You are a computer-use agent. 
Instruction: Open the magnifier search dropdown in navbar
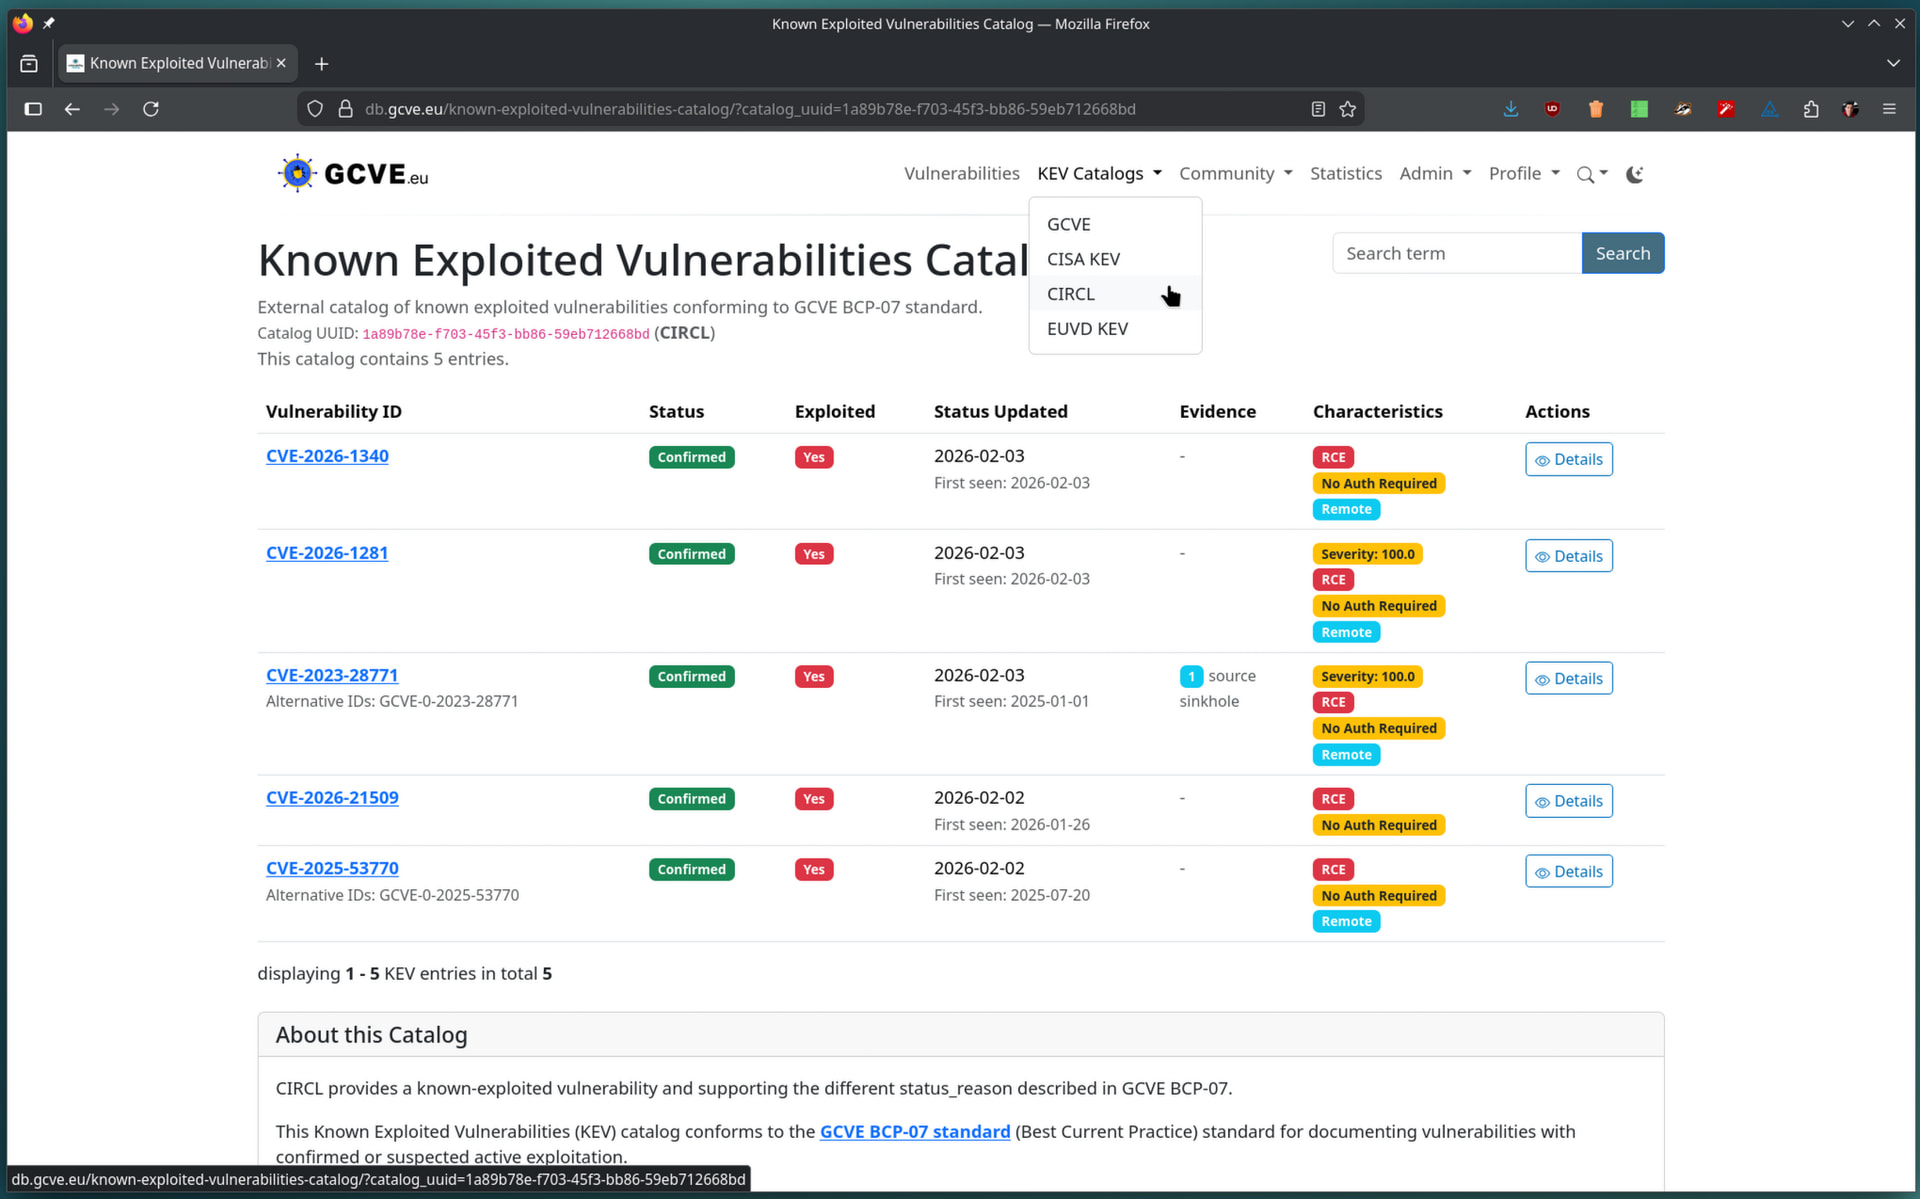coord(1591,174)
